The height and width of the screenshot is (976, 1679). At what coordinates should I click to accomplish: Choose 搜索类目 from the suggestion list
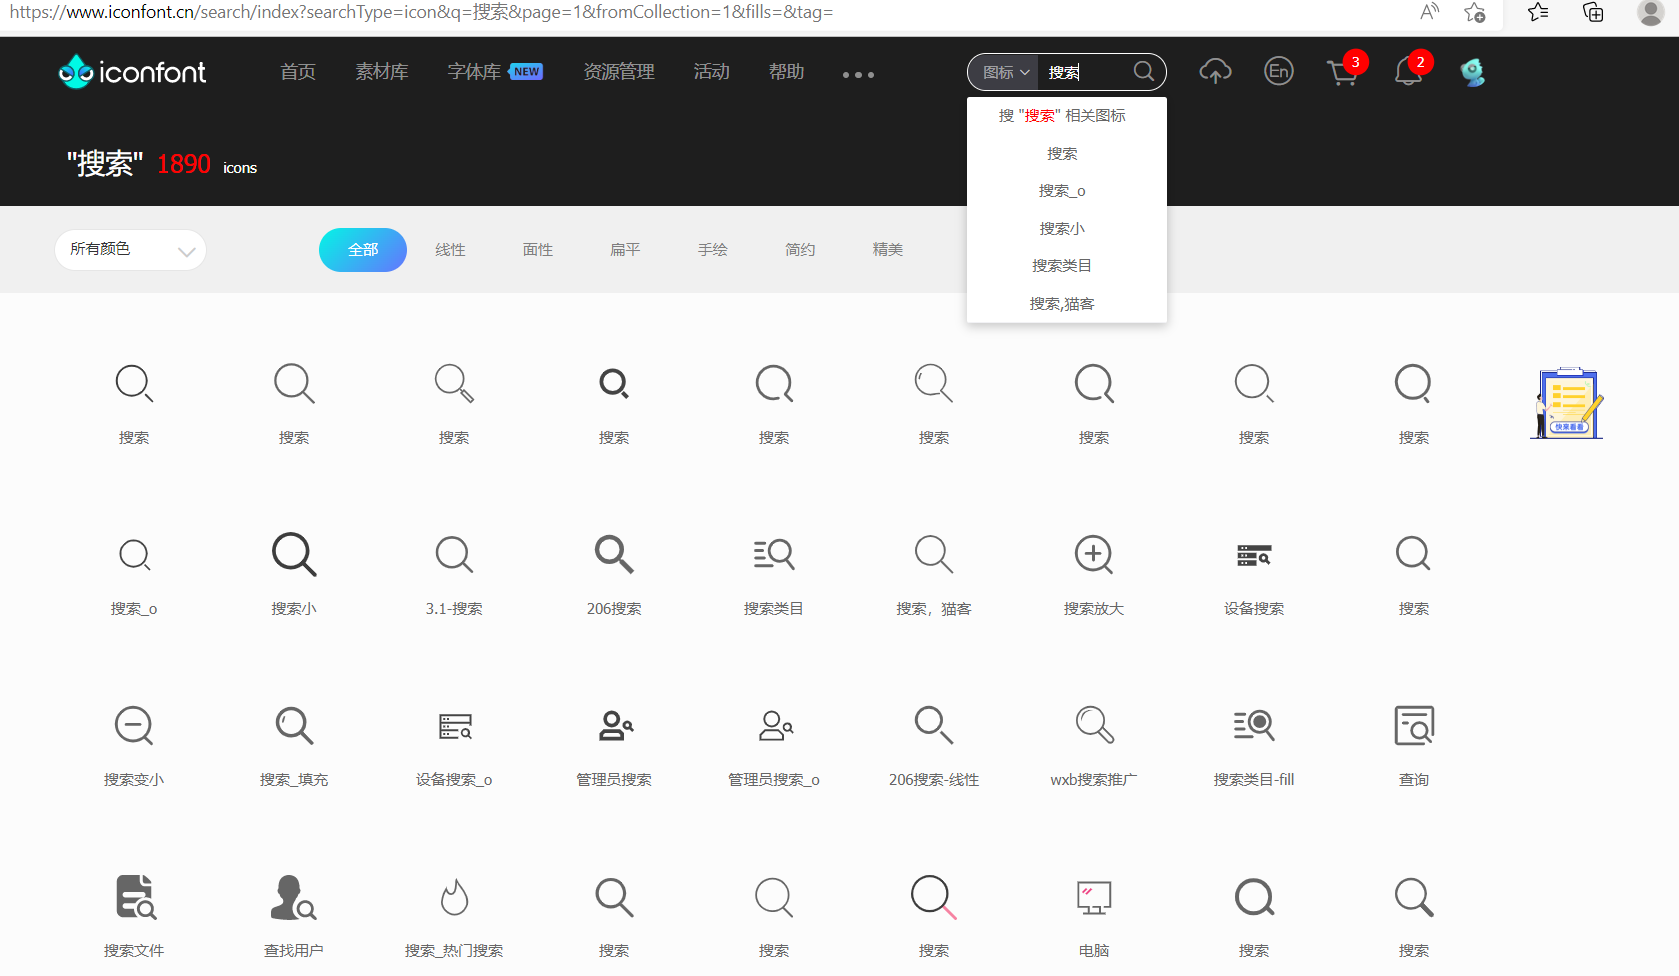click(1061, 264)
